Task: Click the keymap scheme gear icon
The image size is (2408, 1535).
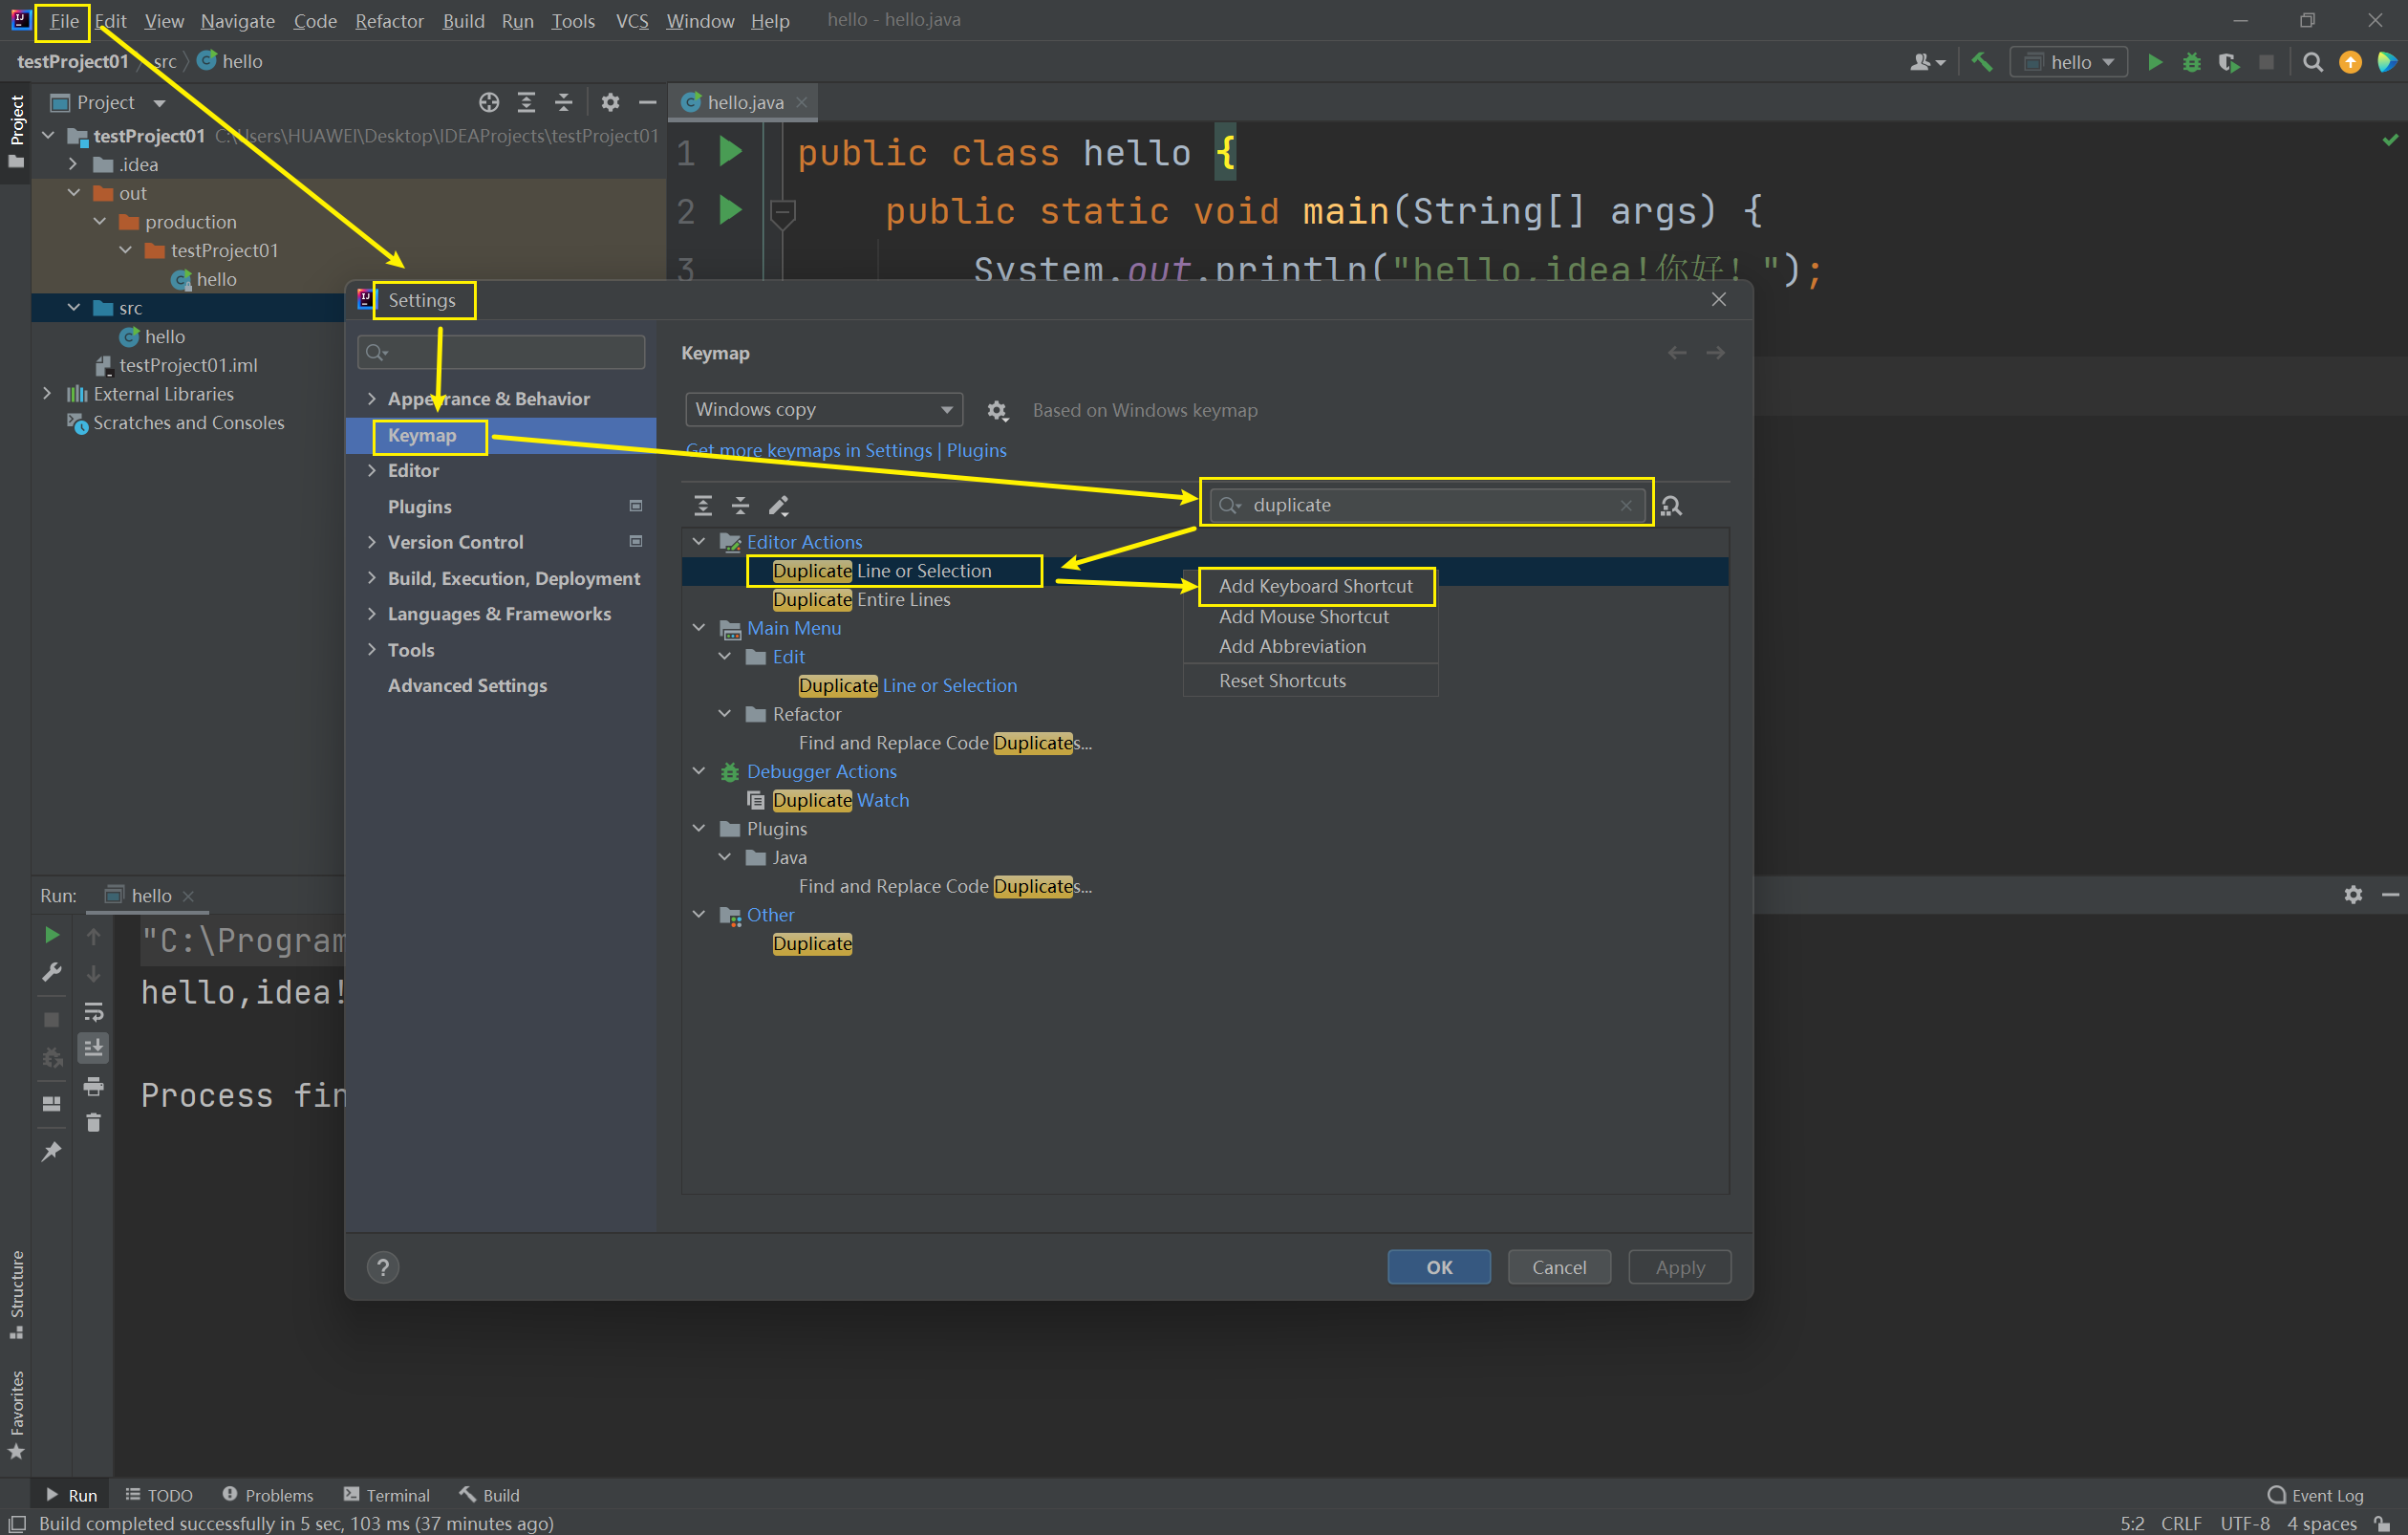Action: [996, 410]
